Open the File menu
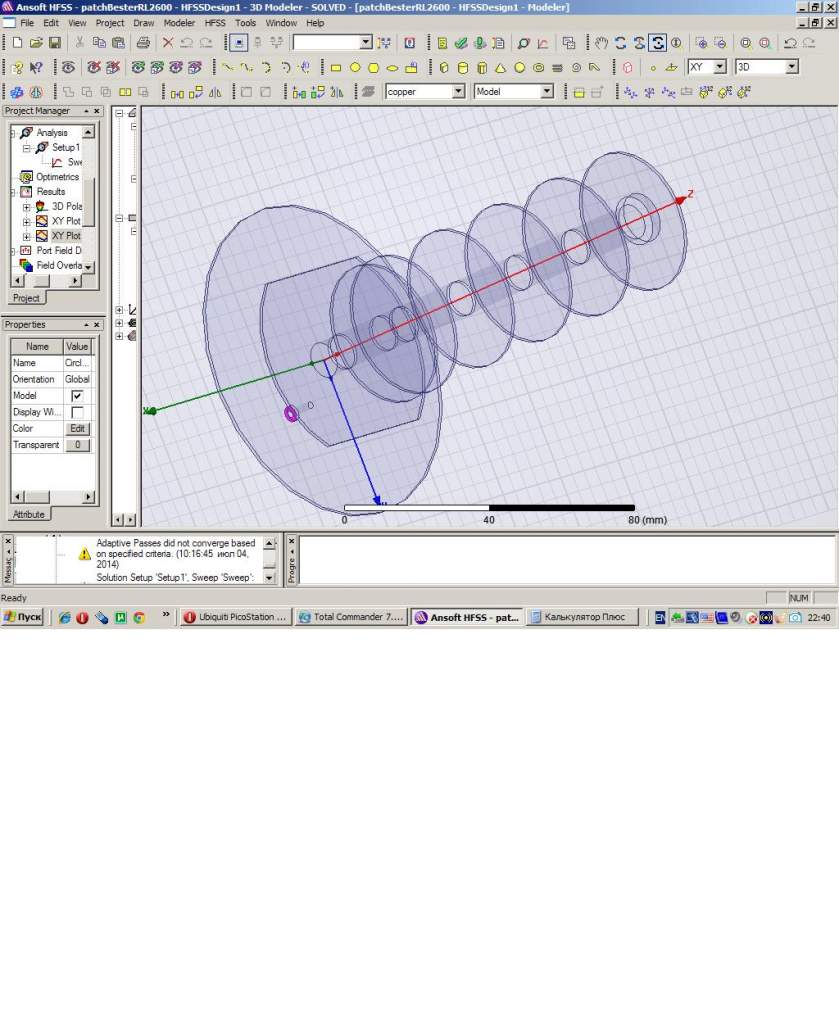This screenshot has height=1024, width=839. [27, 23]
